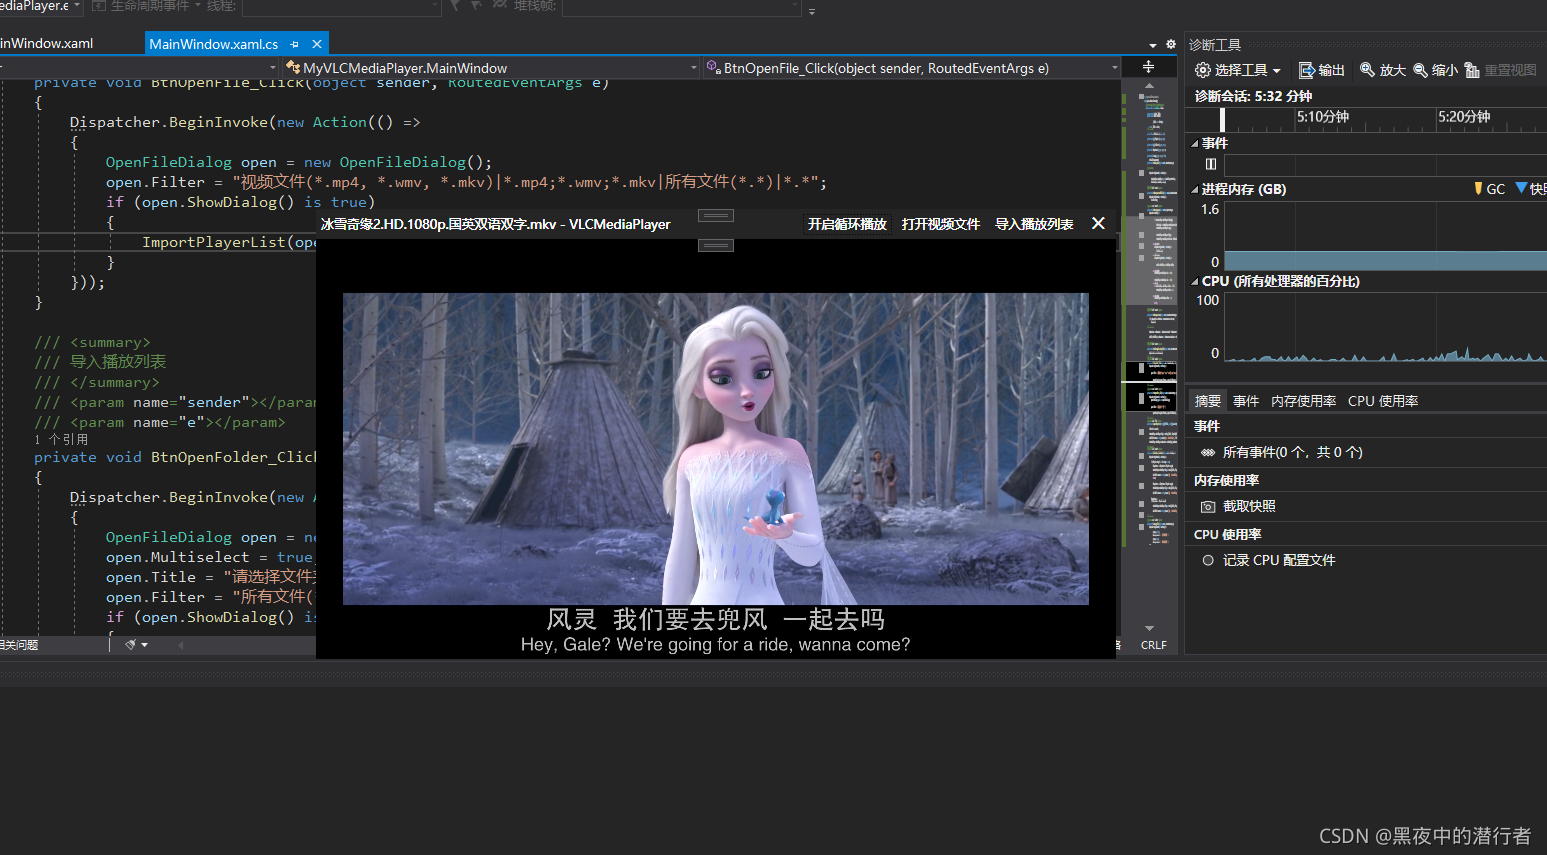1547x855 pixels.
Task: Click the 1 个引用 code lens link
Action: (x=61, y=439)
